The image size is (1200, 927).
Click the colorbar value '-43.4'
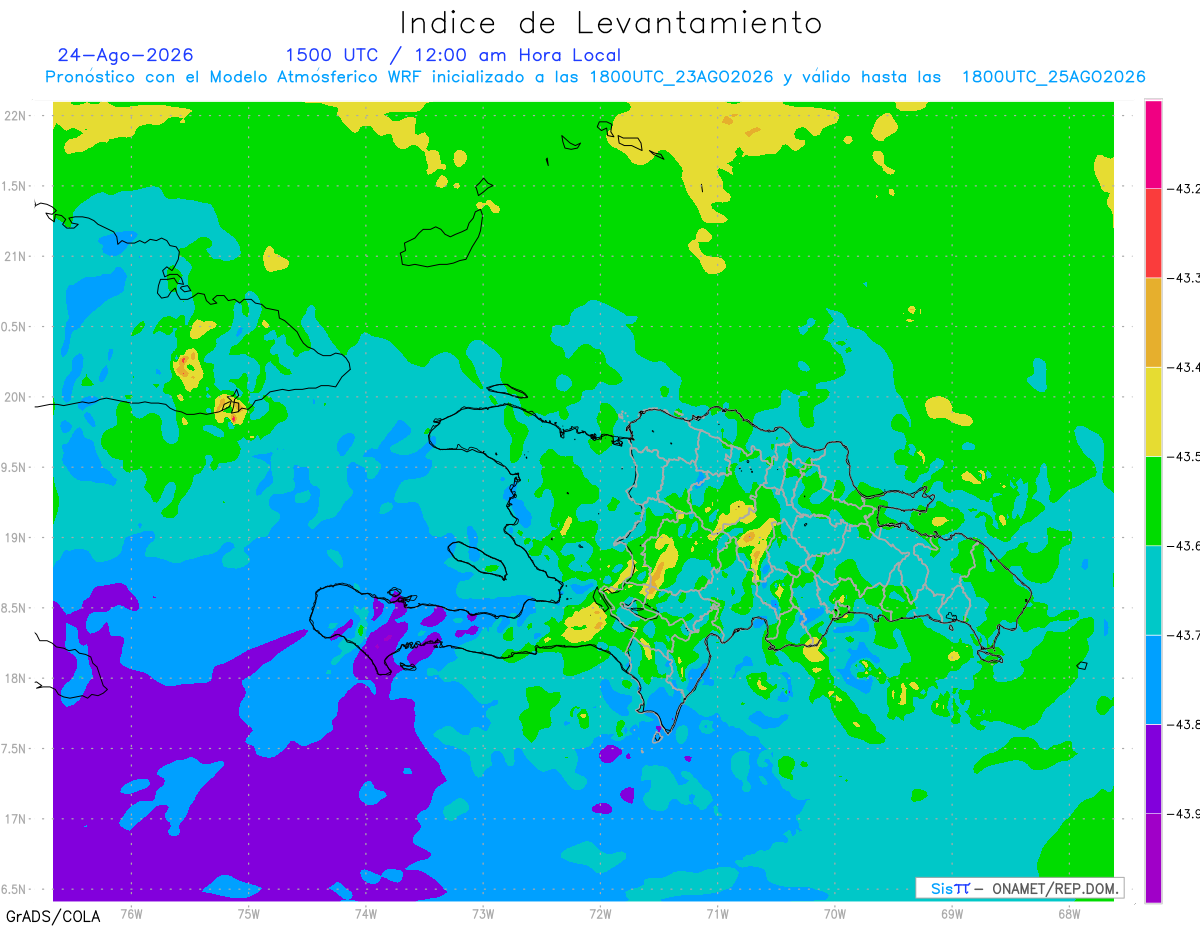tap(1184, 367)
